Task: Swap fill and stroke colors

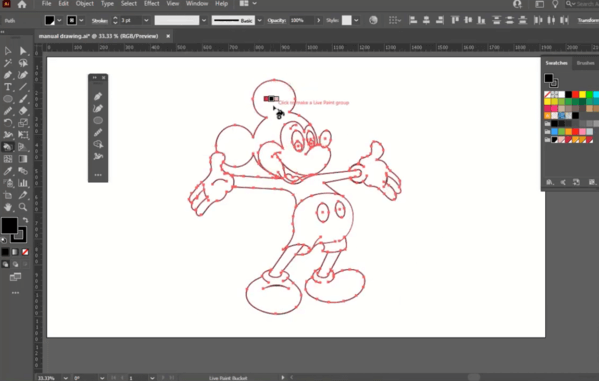Action: tap(25, 220)
